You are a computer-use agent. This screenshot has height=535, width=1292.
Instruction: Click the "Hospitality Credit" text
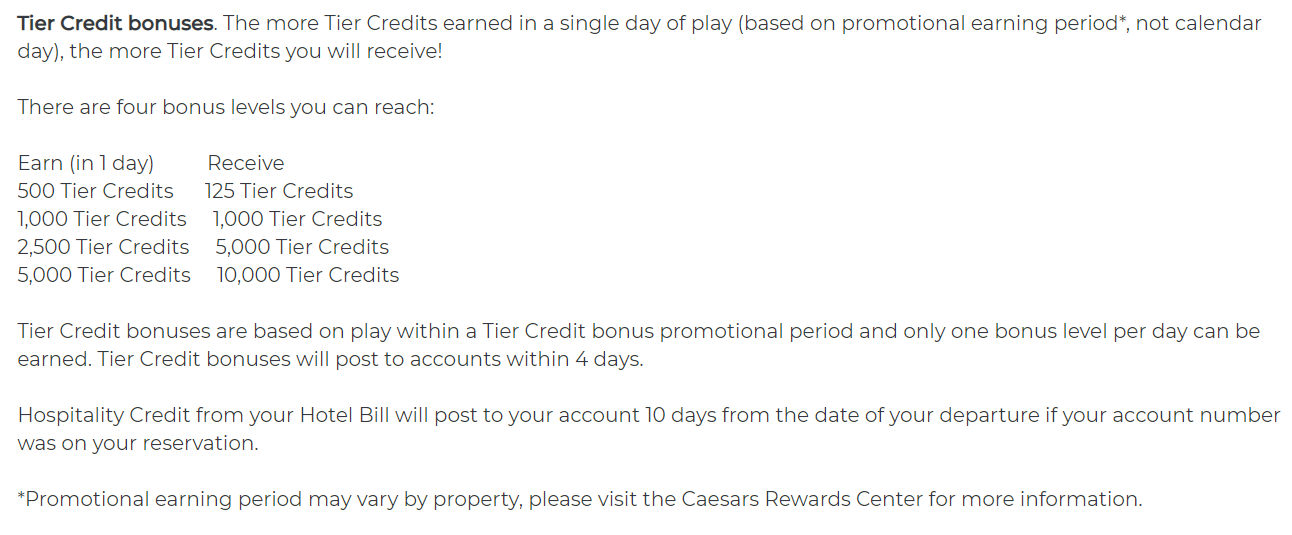coord(103,415)
